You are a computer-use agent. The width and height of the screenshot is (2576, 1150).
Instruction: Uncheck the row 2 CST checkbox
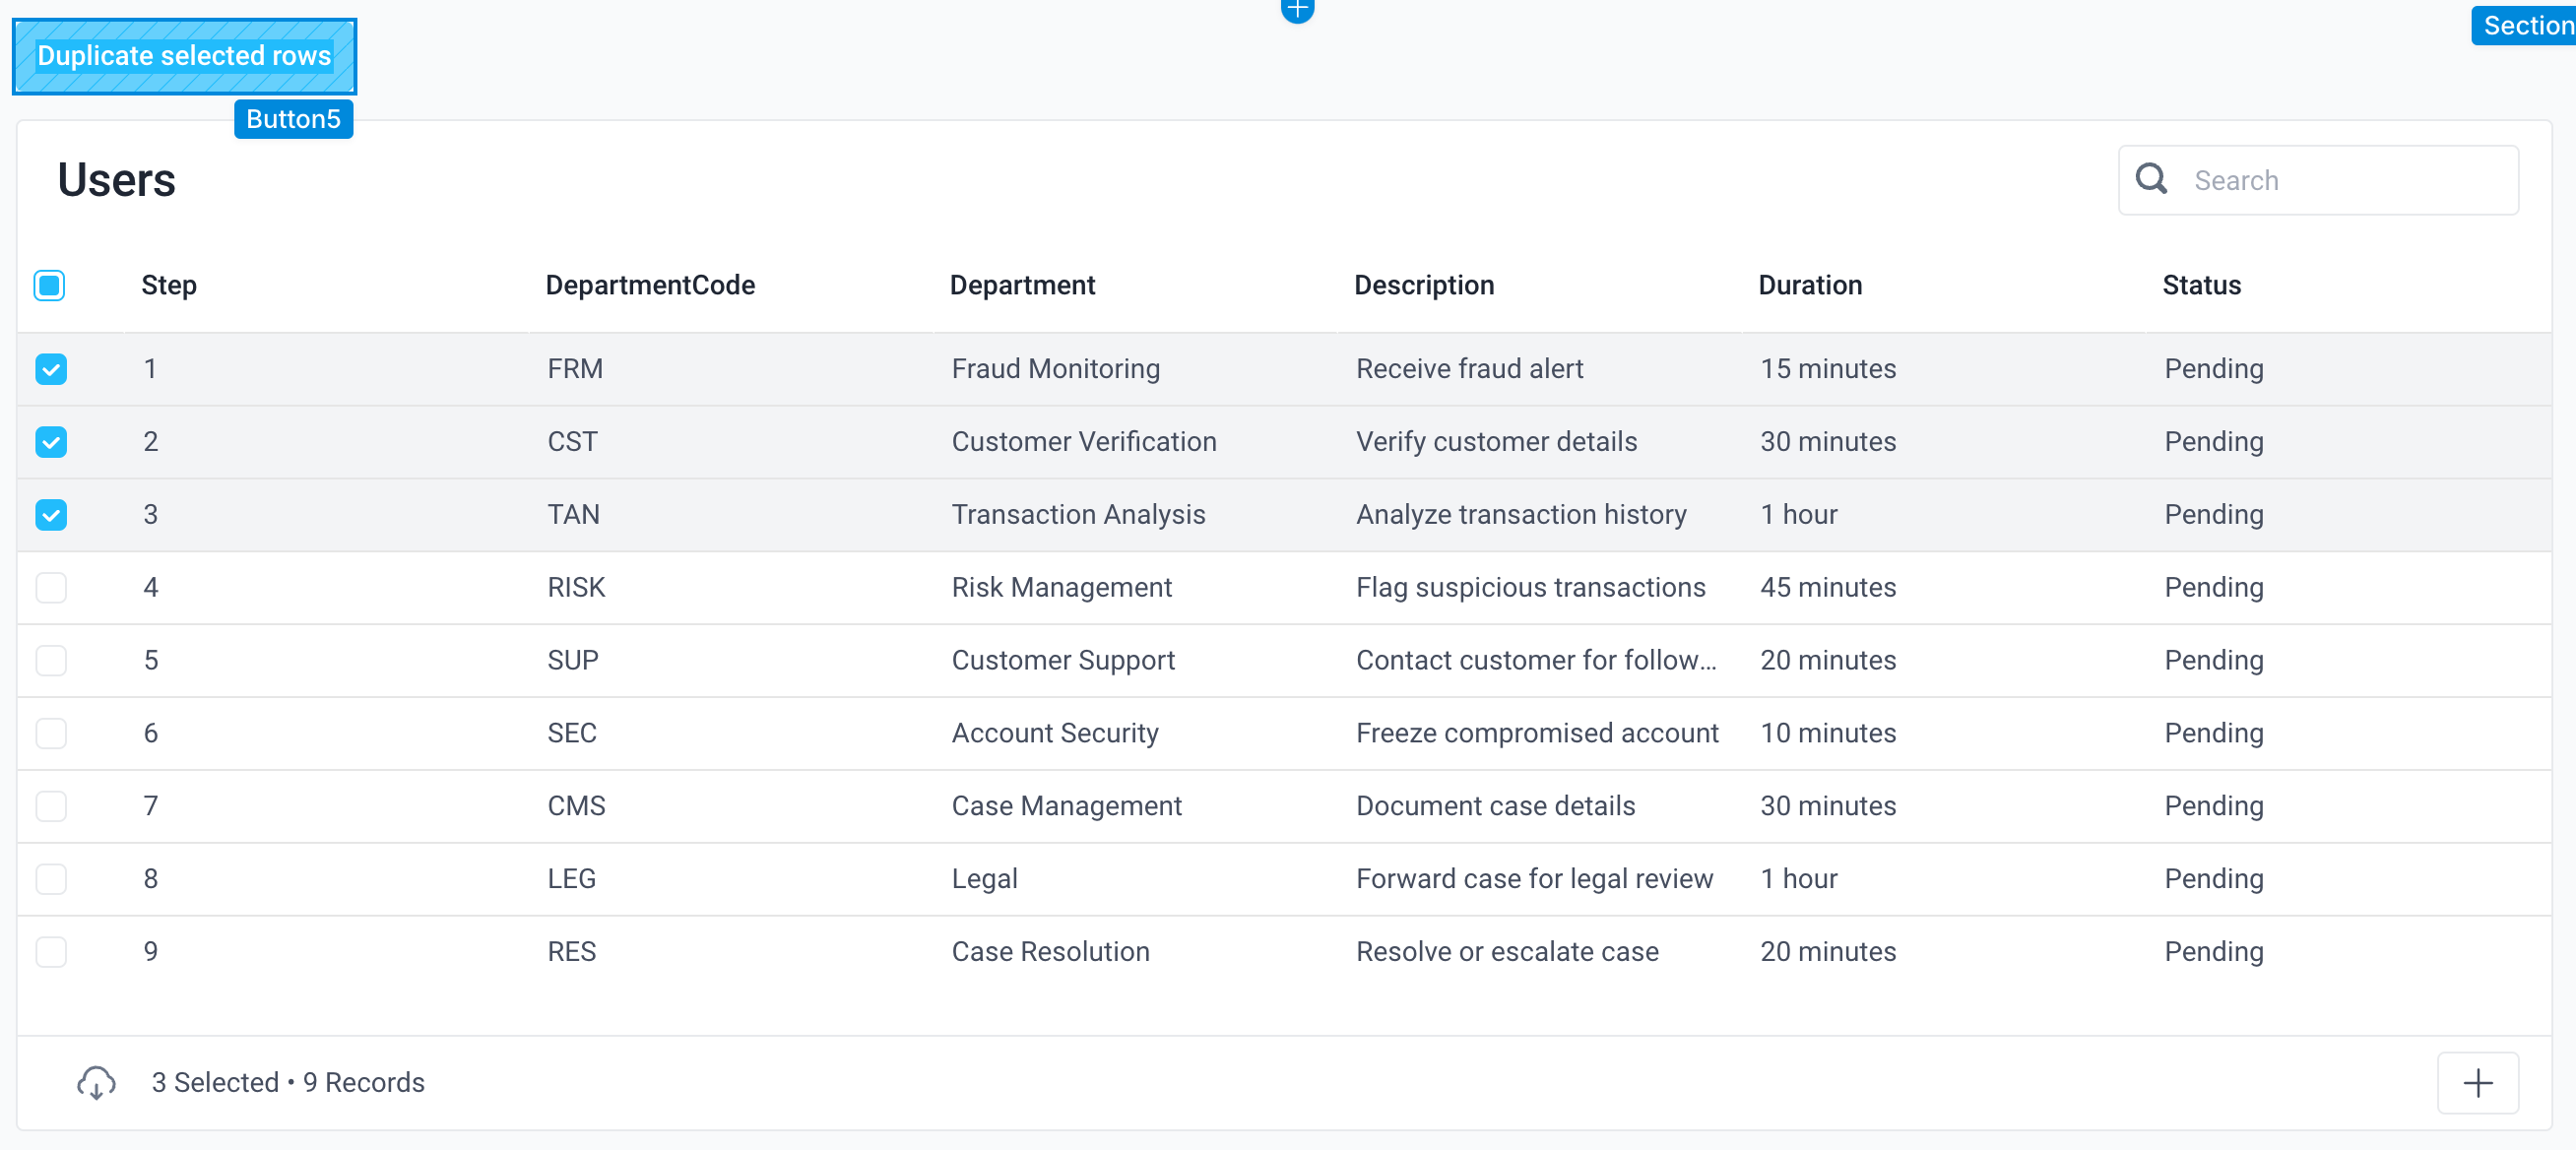tap(51, 442)
